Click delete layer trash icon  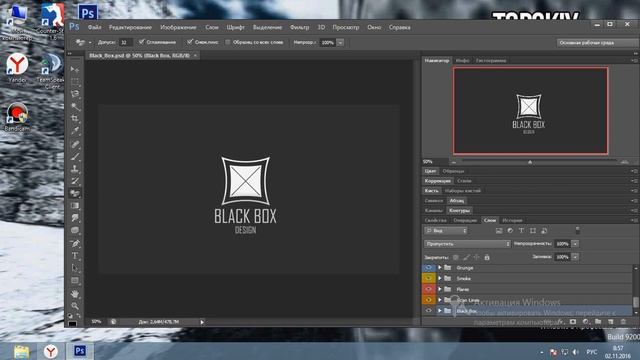point(623,322)
